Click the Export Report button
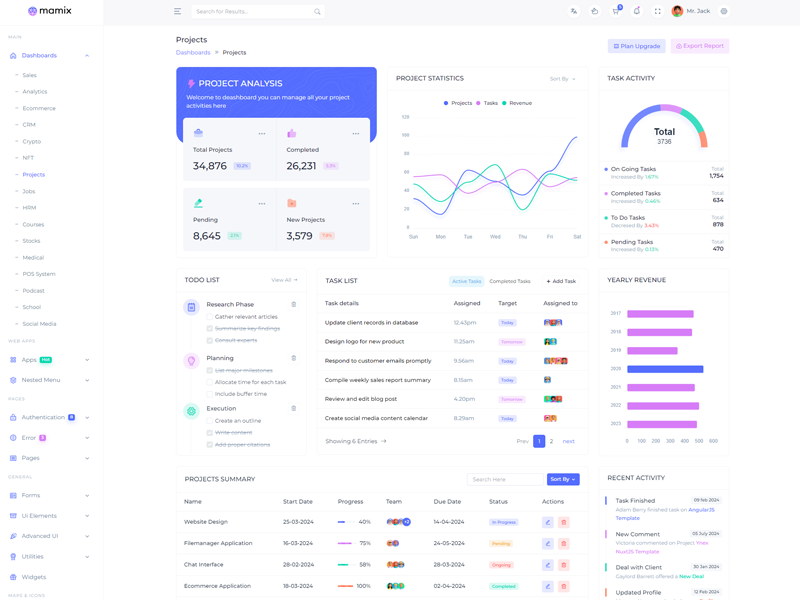800x600 pixels. point(700,46)
